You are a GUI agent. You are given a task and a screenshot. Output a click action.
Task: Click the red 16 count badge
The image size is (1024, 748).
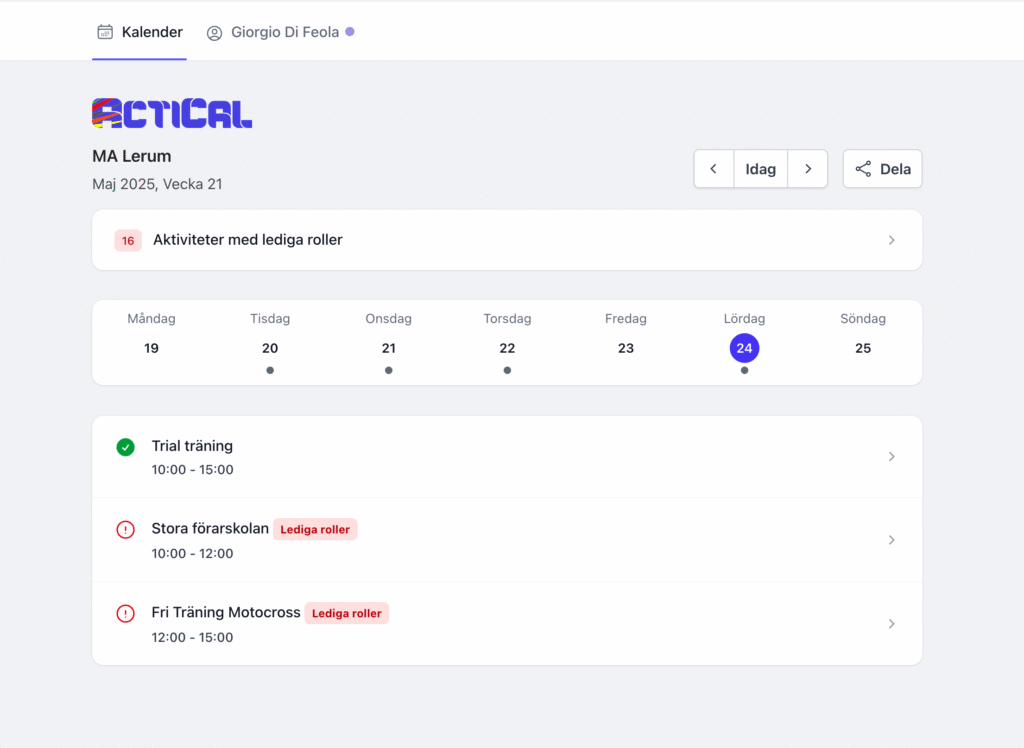pos(128,240)
